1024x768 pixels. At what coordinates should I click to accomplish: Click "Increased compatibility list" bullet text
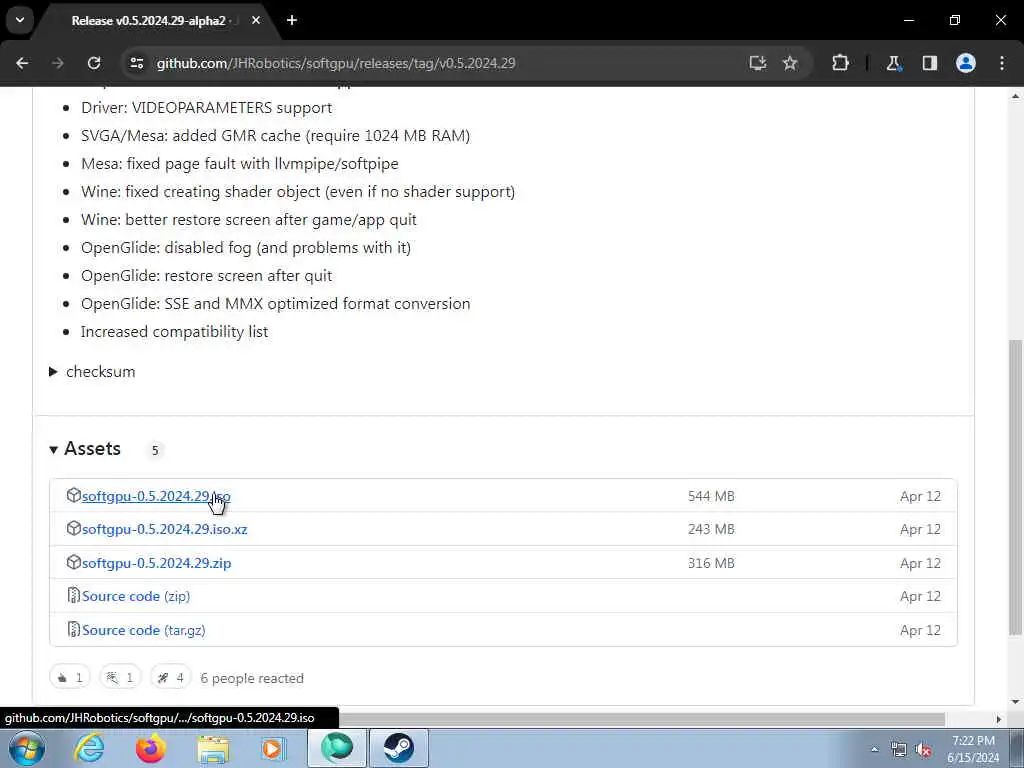(x=174, y=332)
